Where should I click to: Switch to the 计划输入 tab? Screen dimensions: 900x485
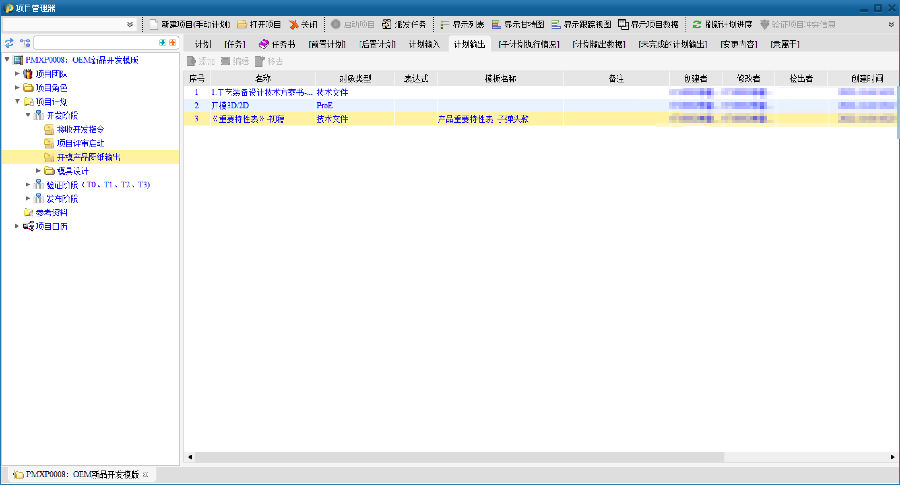tap(424, 44)
